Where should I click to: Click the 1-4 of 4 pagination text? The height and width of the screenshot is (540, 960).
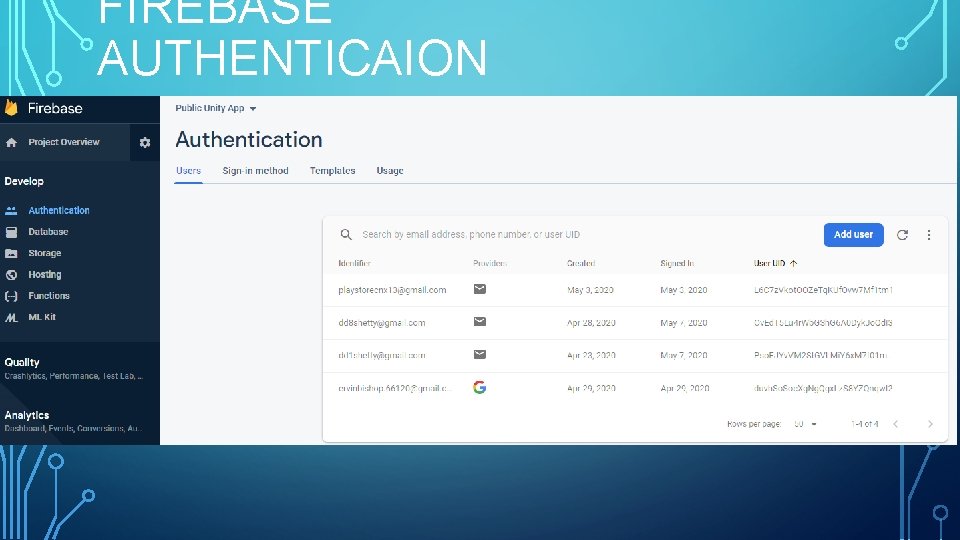click(864, 424)
